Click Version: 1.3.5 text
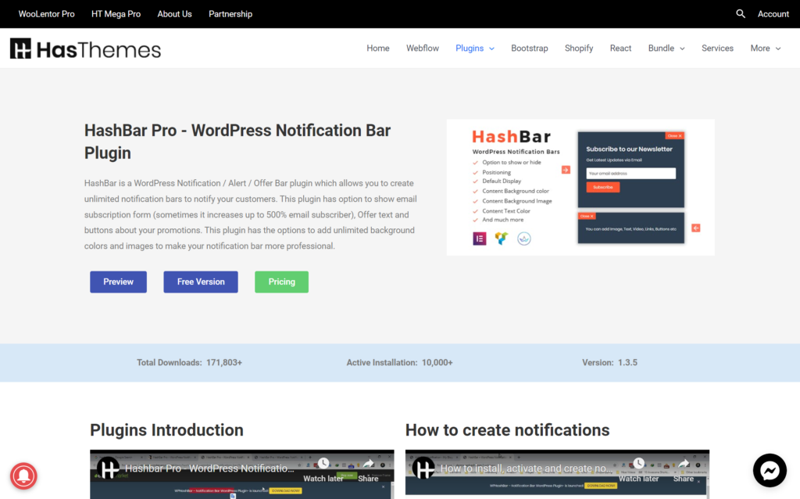The image size is (800, 499). 610,362
